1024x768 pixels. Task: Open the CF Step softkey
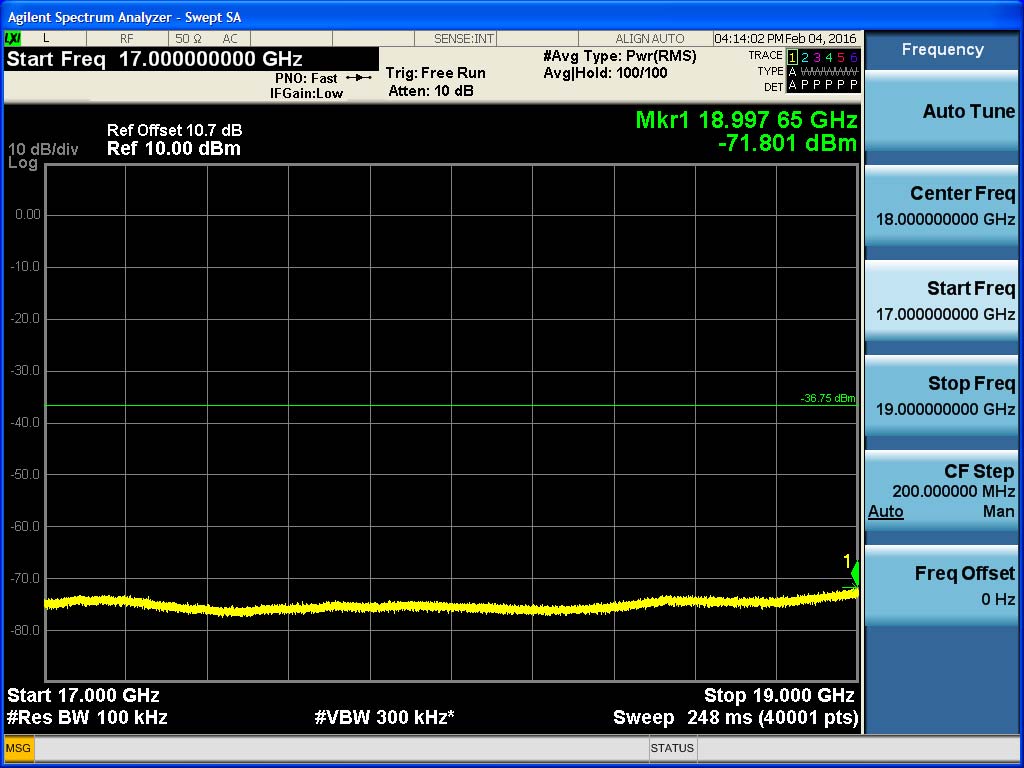point(941,490)
